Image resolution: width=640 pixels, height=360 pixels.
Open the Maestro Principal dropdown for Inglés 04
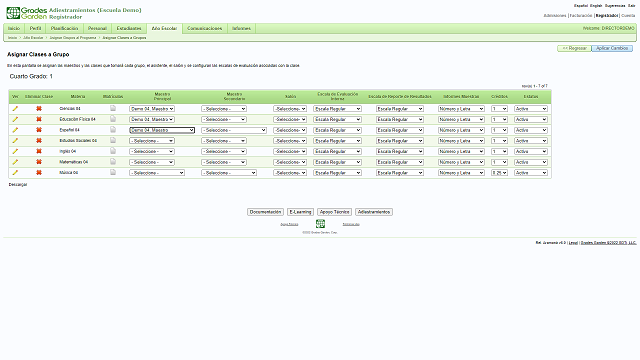(152, 151)
